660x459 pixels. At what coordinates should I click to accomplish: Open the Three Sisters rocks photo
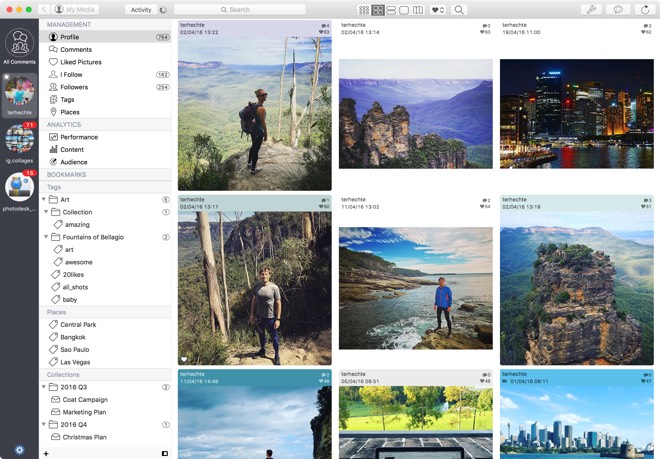(x=416, y=114)
